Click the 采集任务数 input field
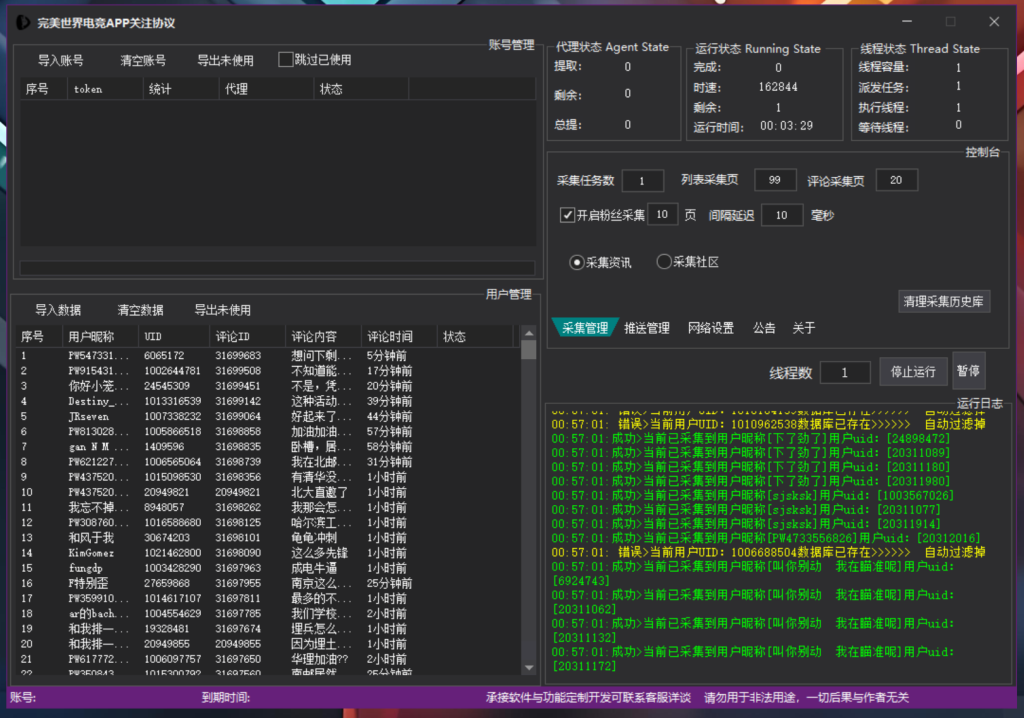Image resolution: width=1024 pixels, height=718 pixels. click(642, 180)
